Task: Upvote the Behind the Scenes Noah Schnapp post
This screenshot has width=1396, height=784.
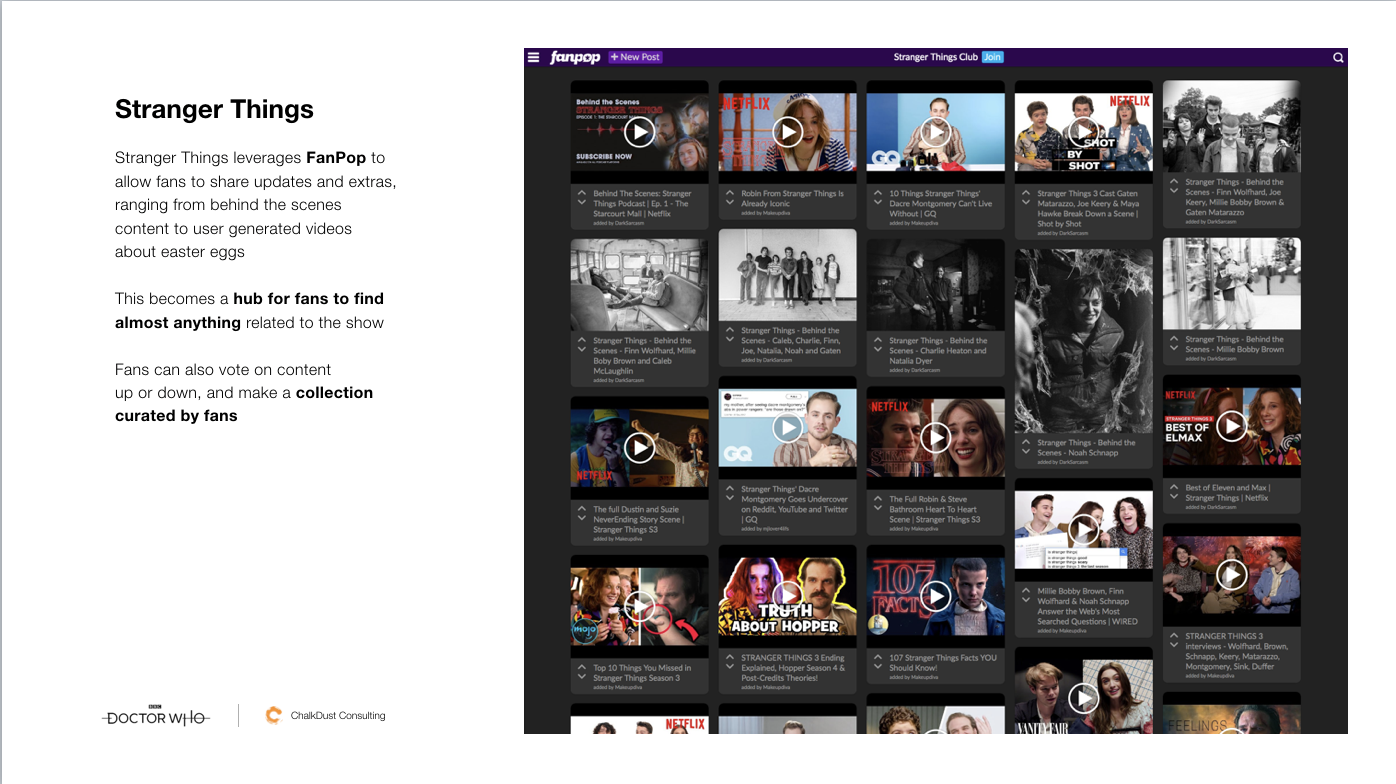Action: 1026,440
